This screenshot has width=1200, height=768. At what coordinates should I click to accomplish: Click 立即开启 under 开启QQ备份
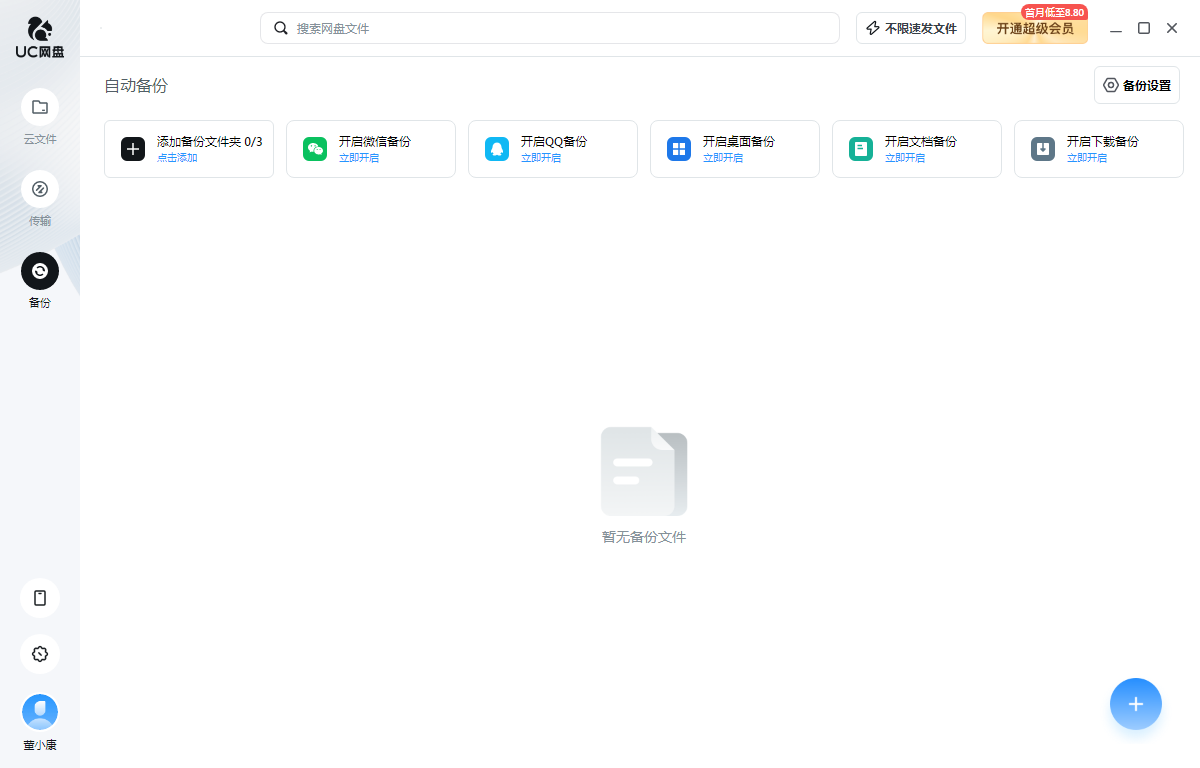click(541, 158)
